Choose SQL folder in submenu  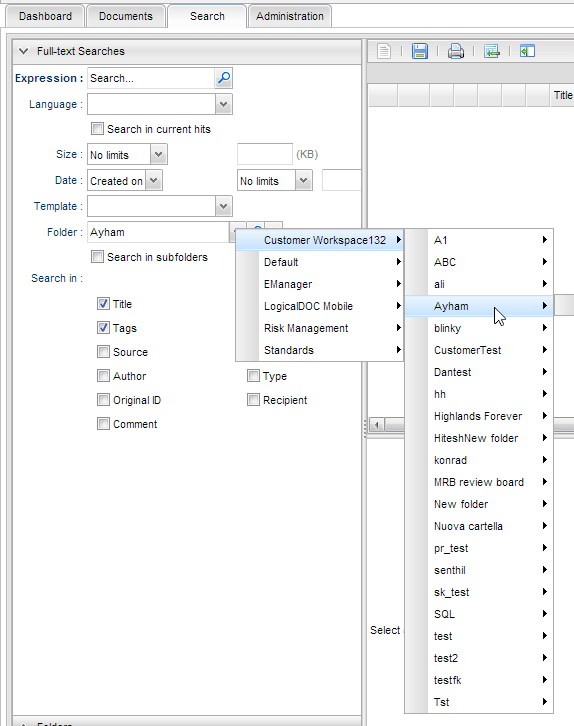479,614
